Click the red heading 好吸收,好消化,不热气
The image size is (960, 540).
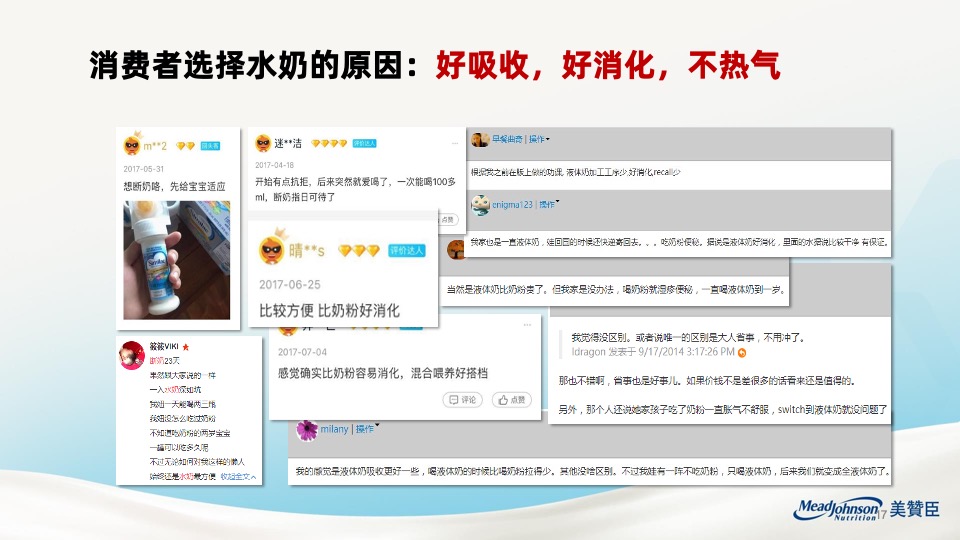click(608, 65)
